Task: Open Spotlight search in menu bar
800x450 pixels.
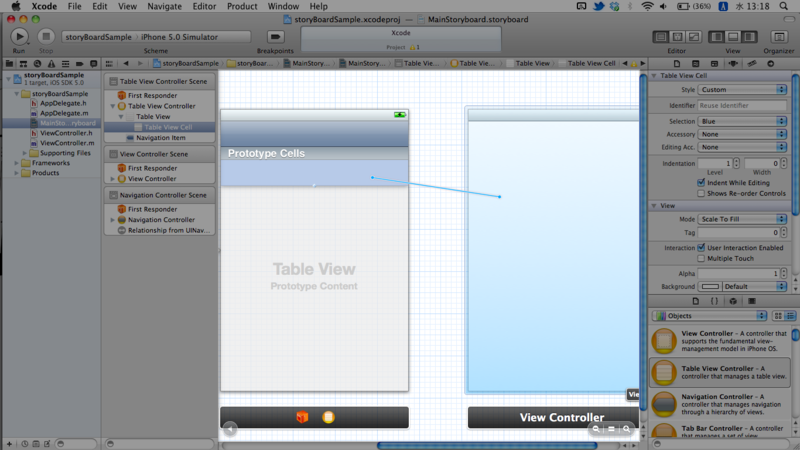Action: click(783, 6)
